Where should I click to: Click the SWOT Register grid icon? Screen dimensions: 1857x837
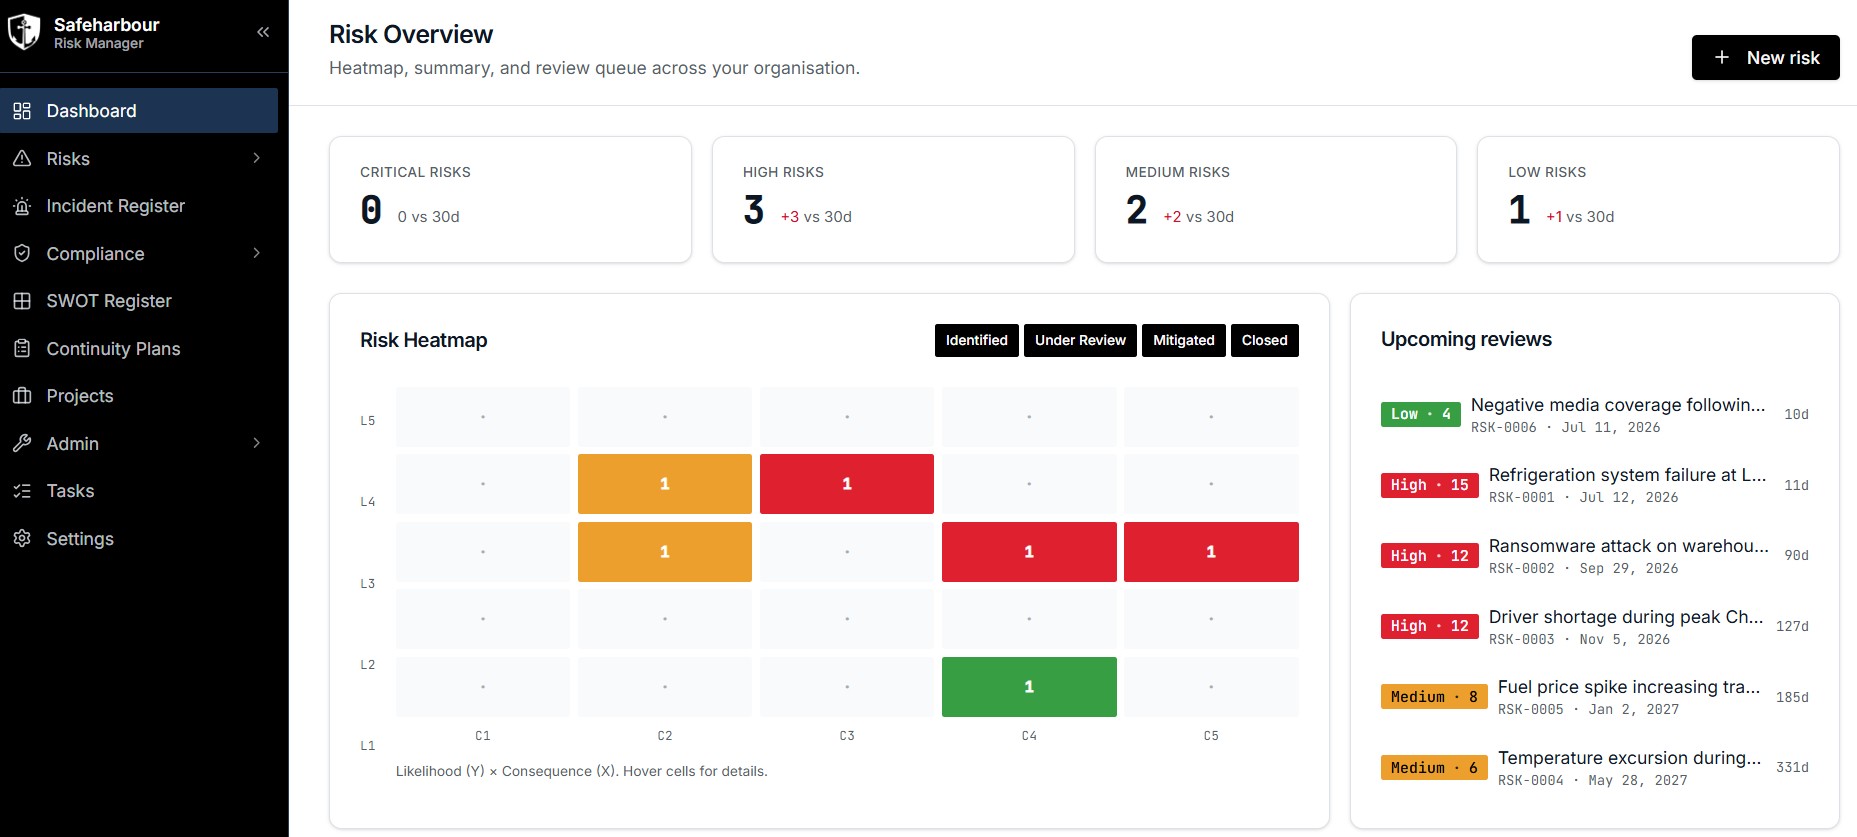tap(22, 301)
